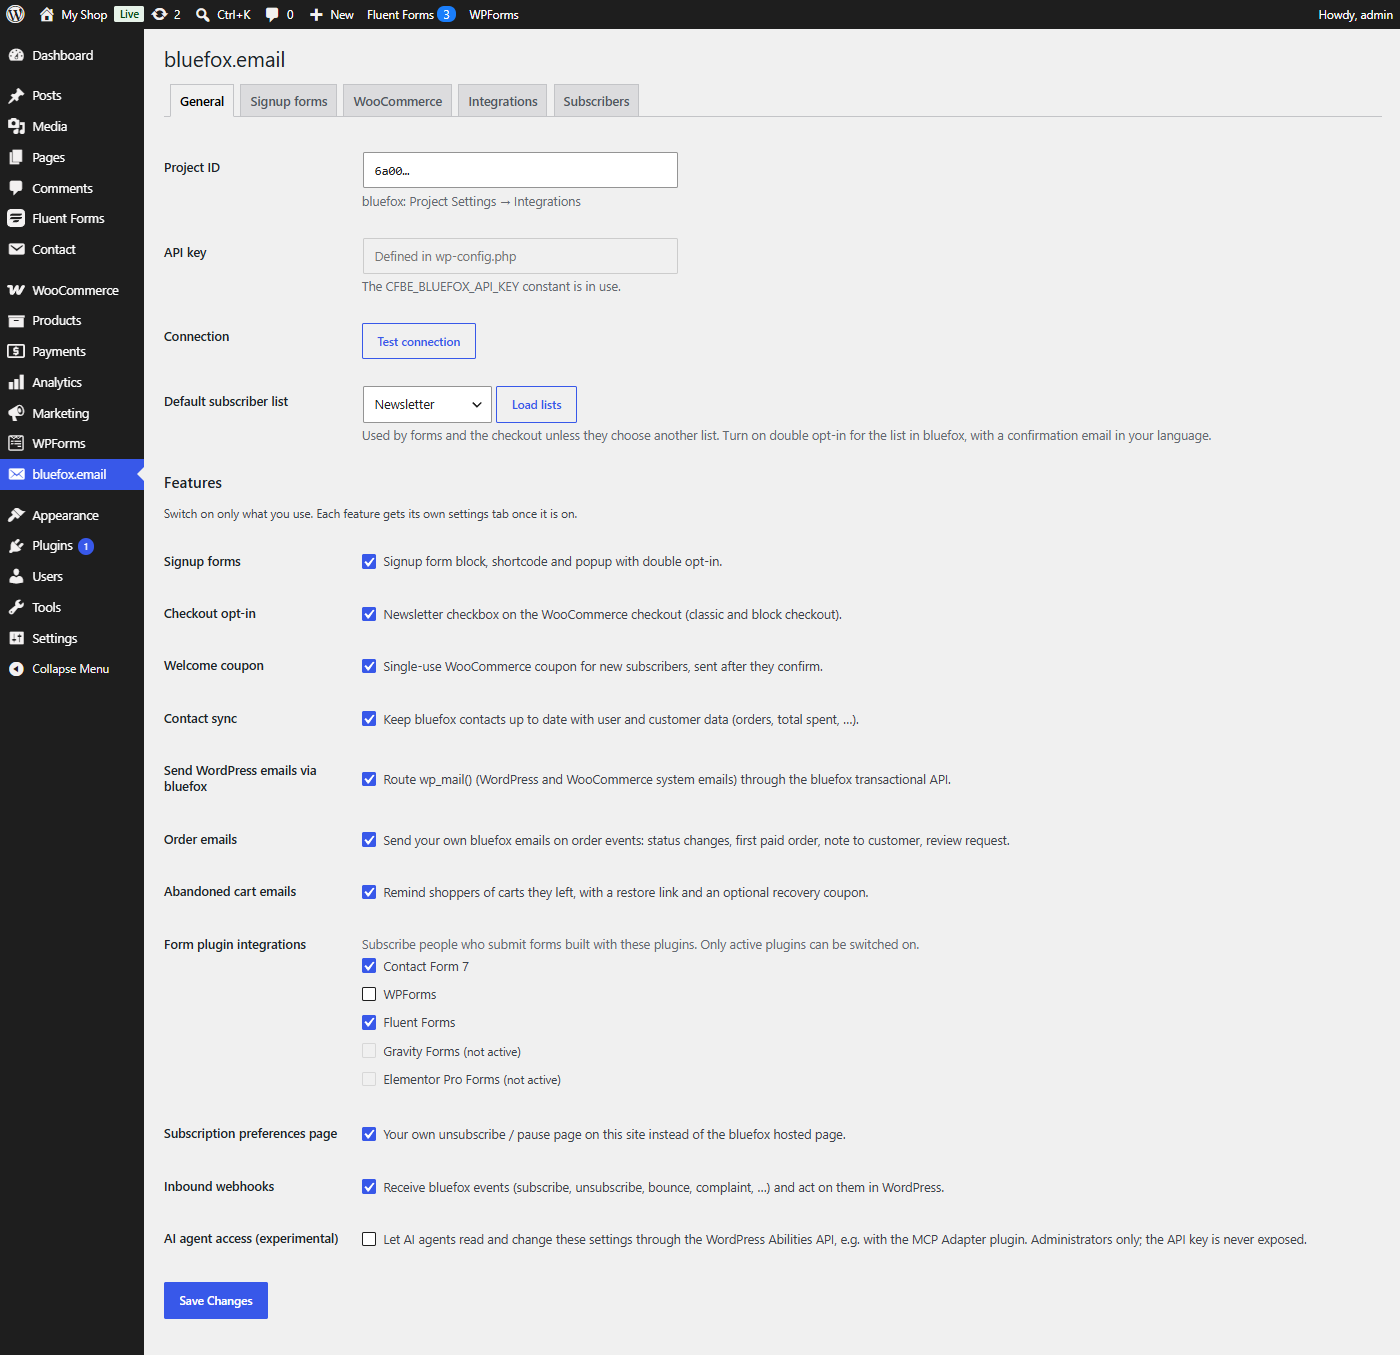Click the updates icon showing 2

coord(160,15)
